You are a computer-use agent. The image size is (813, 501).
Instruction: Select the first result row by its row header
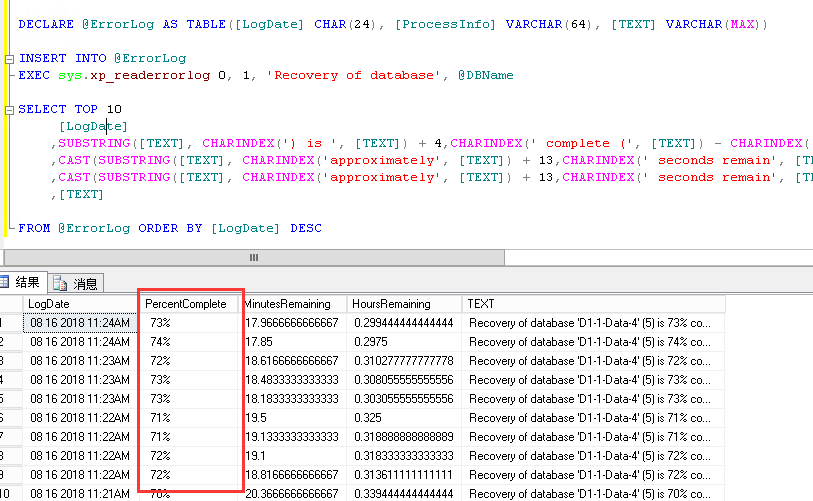pyautogui.click(x=8, y=323)
